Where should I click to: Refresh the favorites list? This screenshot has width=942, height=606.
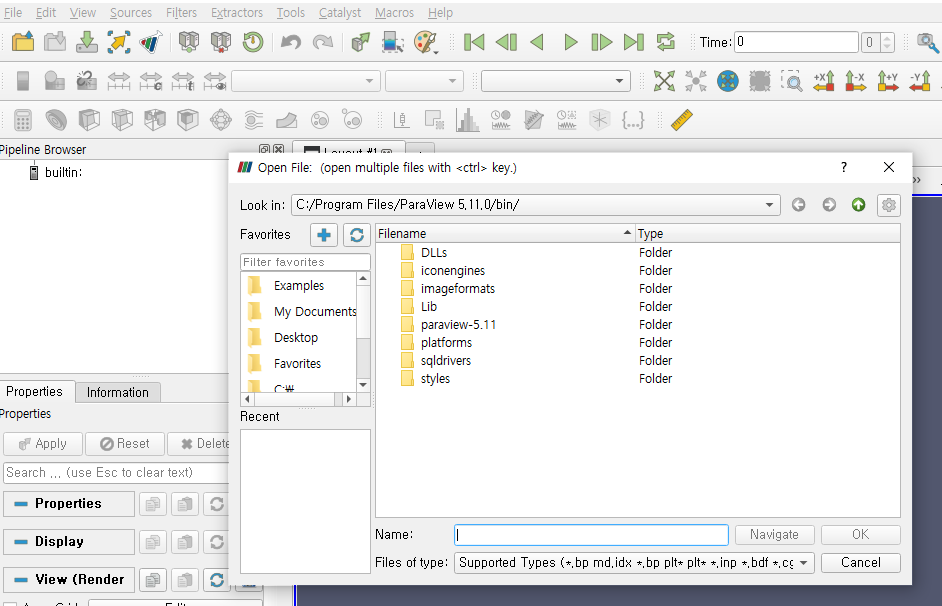click(357, 235)
